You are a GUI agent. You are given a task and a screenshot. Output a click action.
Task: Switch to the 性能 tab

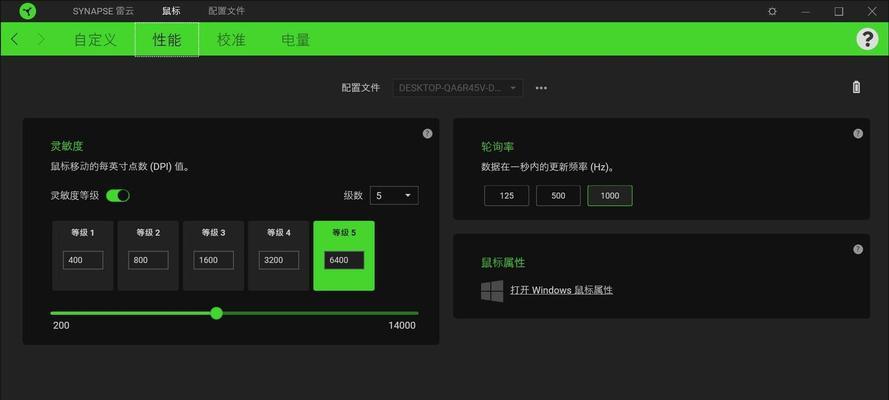click(167, 40)
